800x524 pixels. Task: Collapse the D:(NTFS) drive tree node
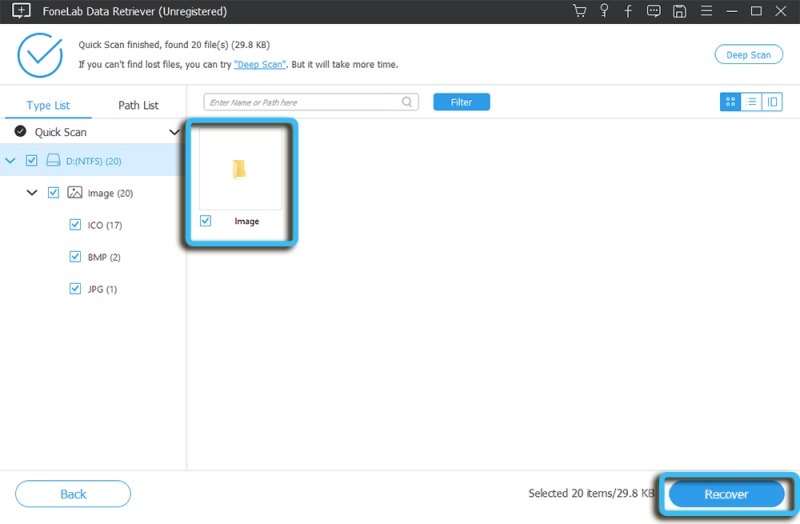pyautogui.click(x=11, y=160)
